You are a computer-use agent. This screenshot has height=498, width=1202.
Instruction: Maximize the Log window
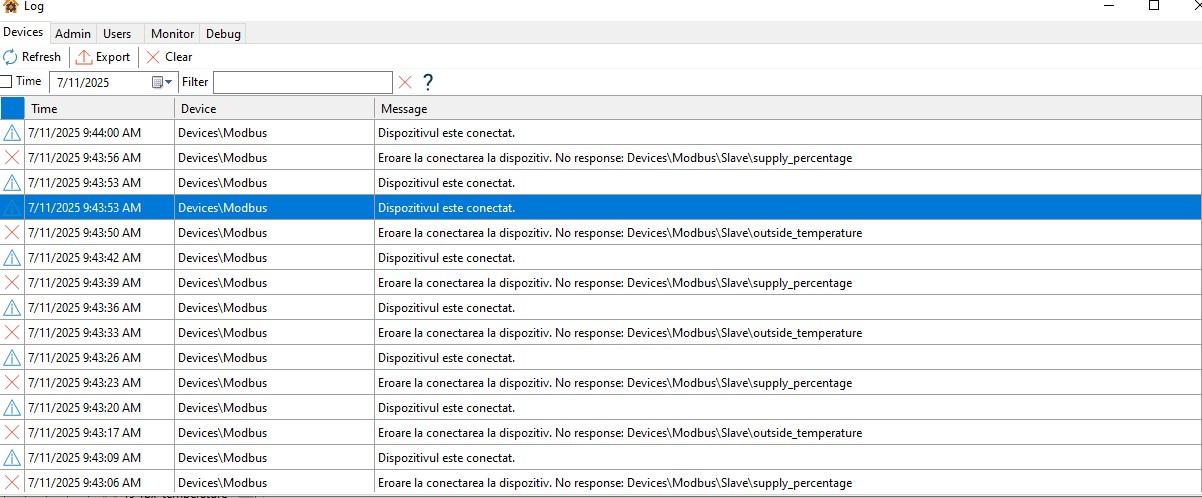coord(1153,6)
